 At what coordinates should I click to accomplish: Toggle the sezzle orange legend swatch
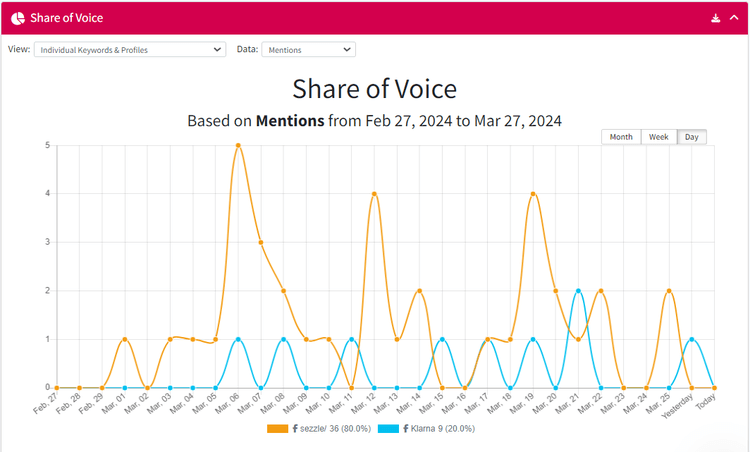point(277,429)
